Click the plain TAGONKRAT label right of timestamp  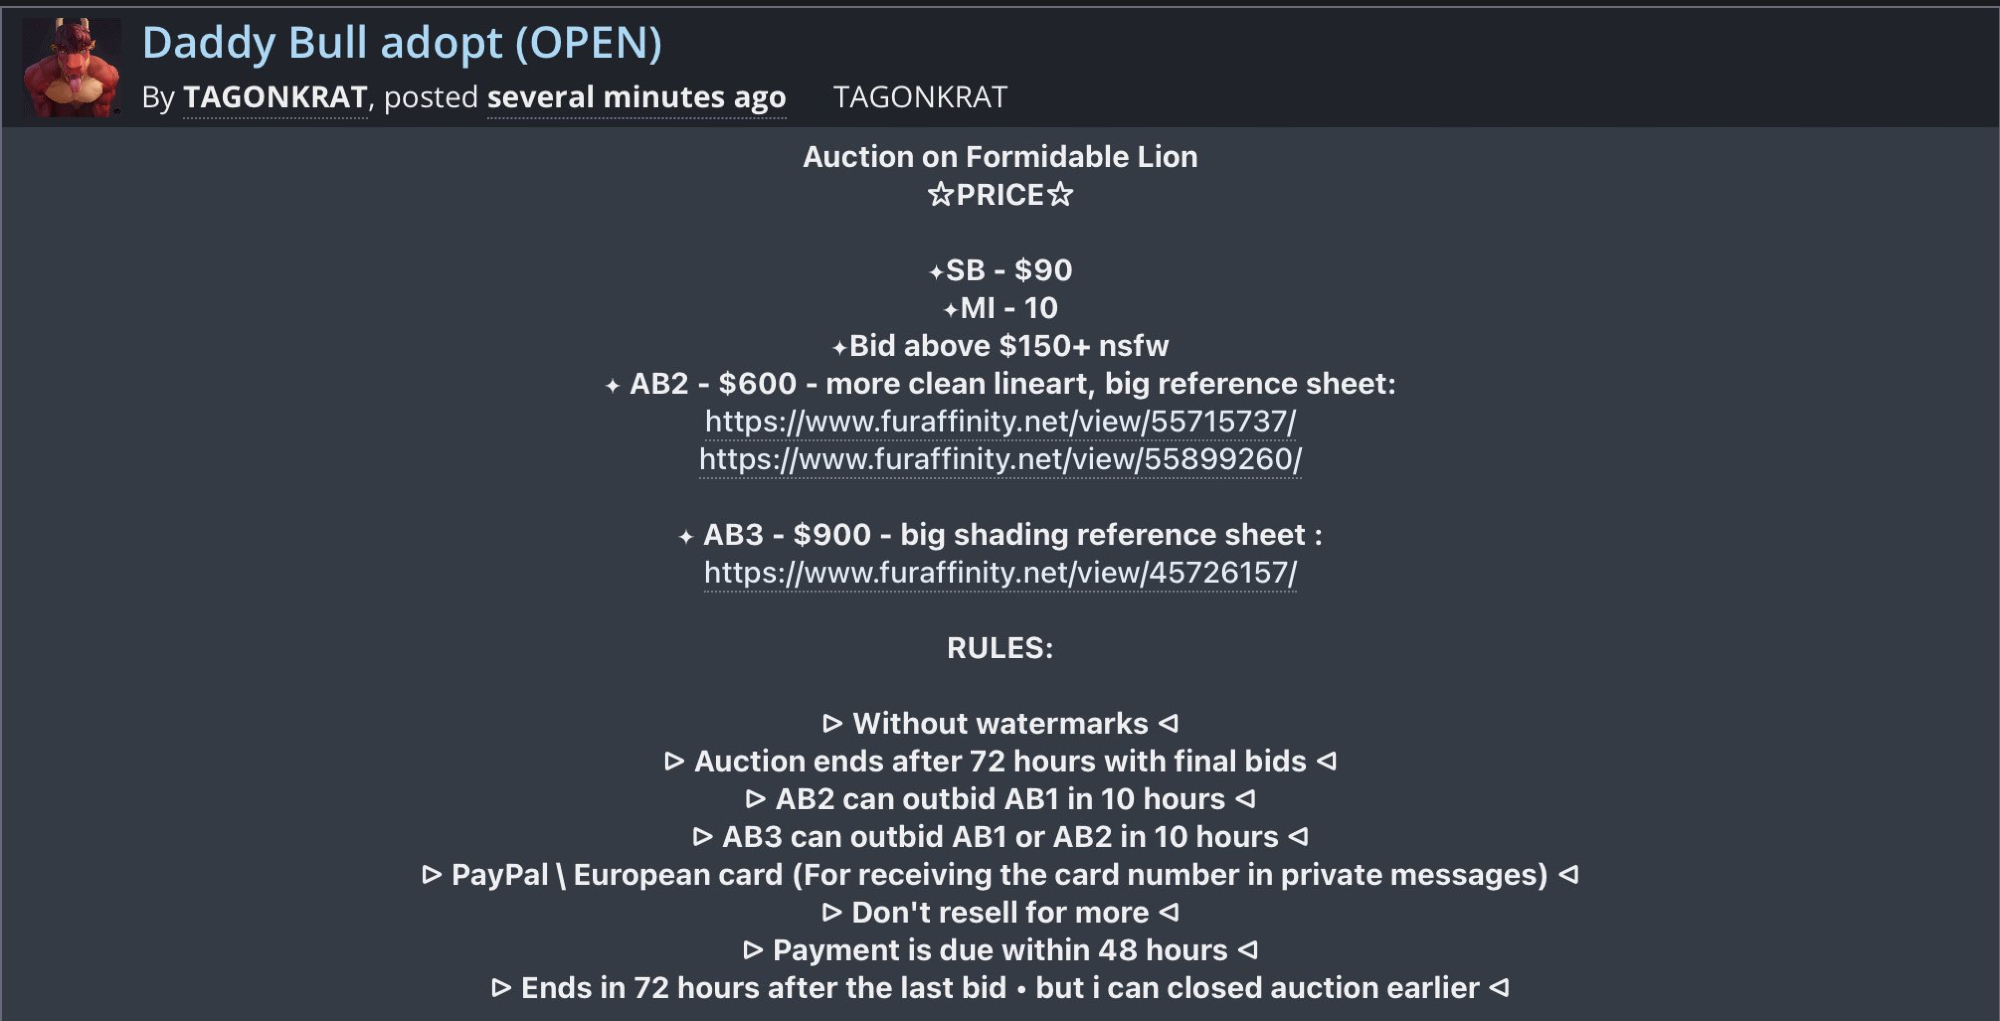tap(920, 97)
